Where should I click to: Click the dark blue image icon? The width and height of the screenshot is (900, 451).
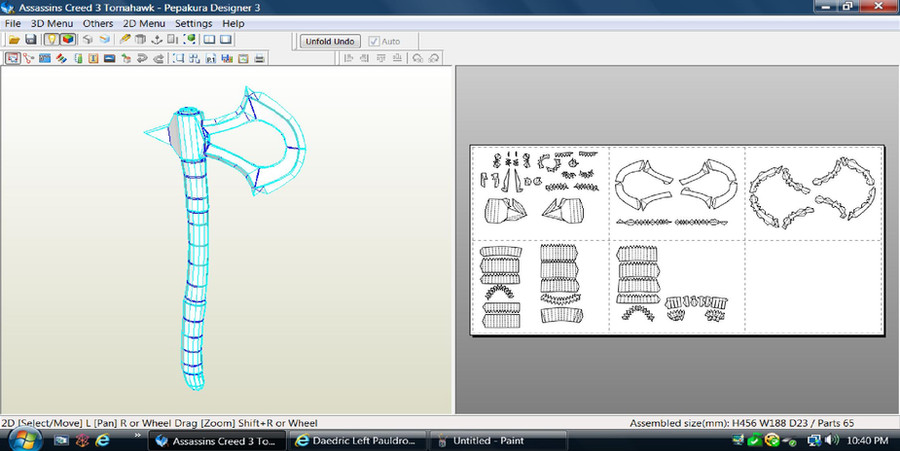coord(110,58)
